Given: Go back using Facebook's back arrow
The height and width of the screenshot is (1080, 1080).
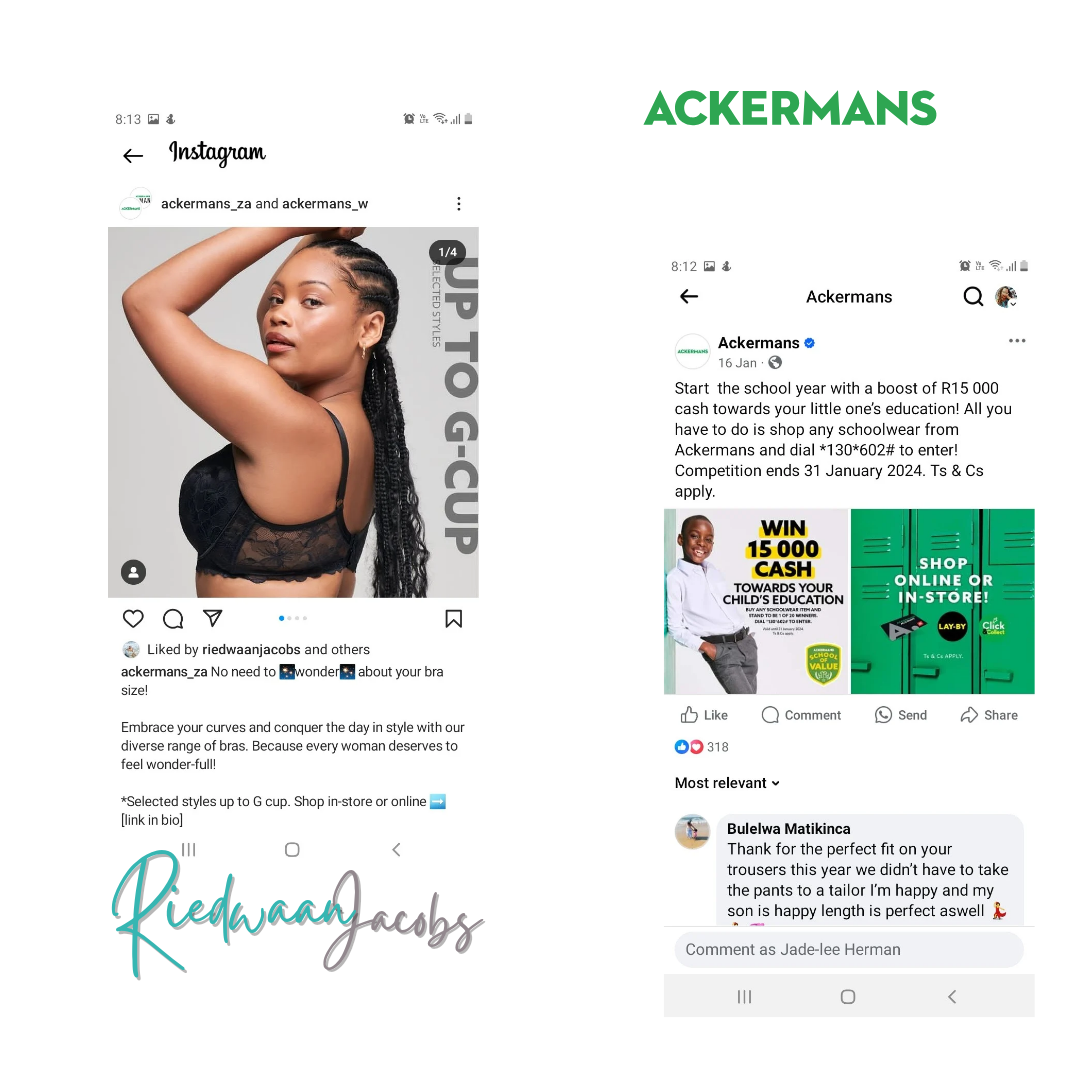Looking at the screenshot, I should point(689,296).
